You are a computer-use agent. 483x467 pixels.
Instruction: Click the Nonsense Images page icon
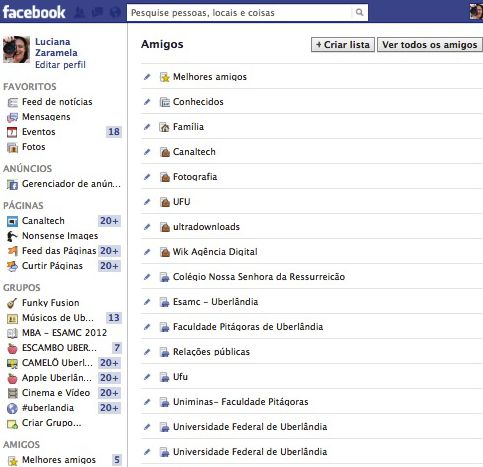[12, 236]
